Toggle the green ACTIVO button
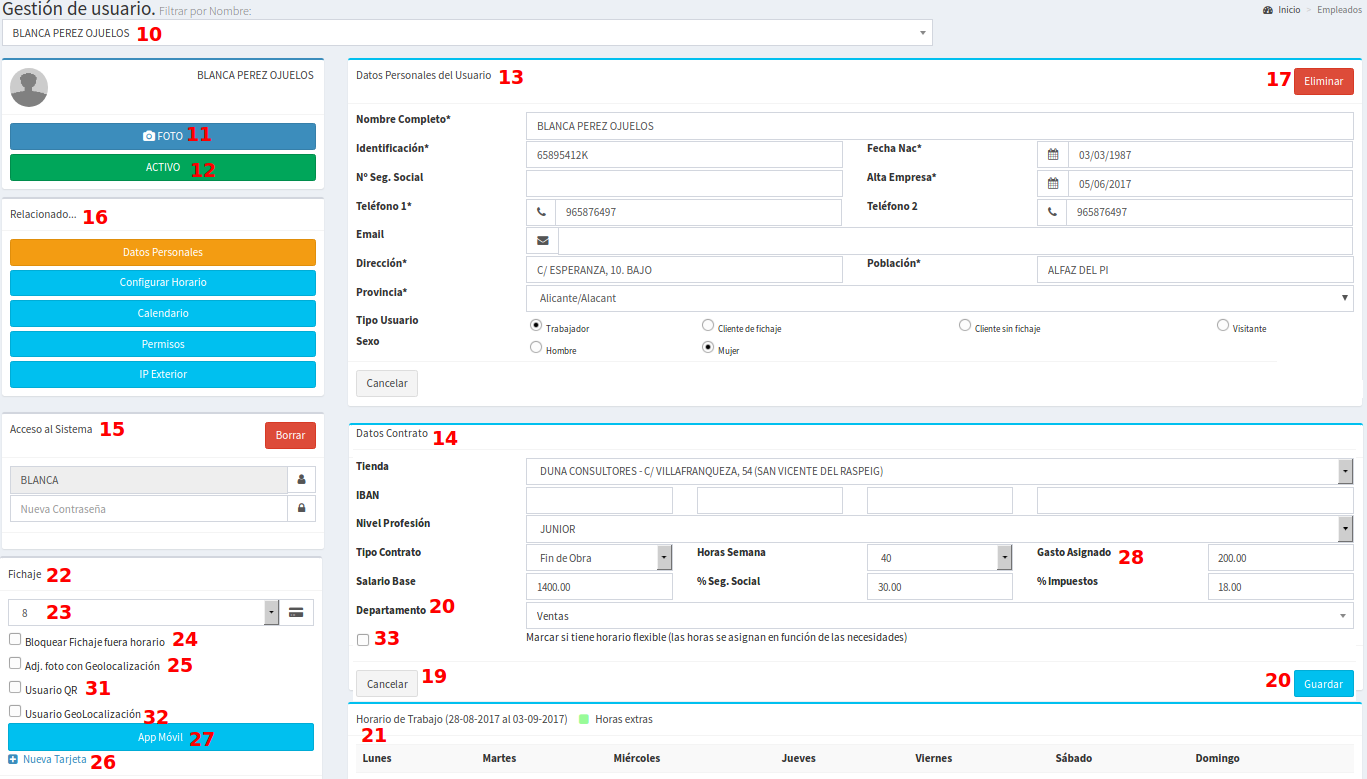 163,167
